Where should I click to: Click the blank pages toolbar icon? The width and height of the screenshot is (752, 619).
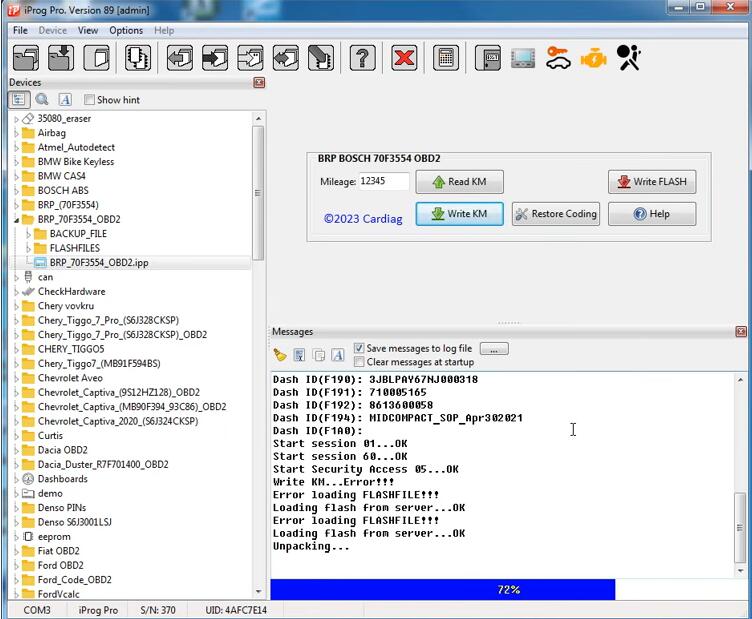(x=96, y=58)
